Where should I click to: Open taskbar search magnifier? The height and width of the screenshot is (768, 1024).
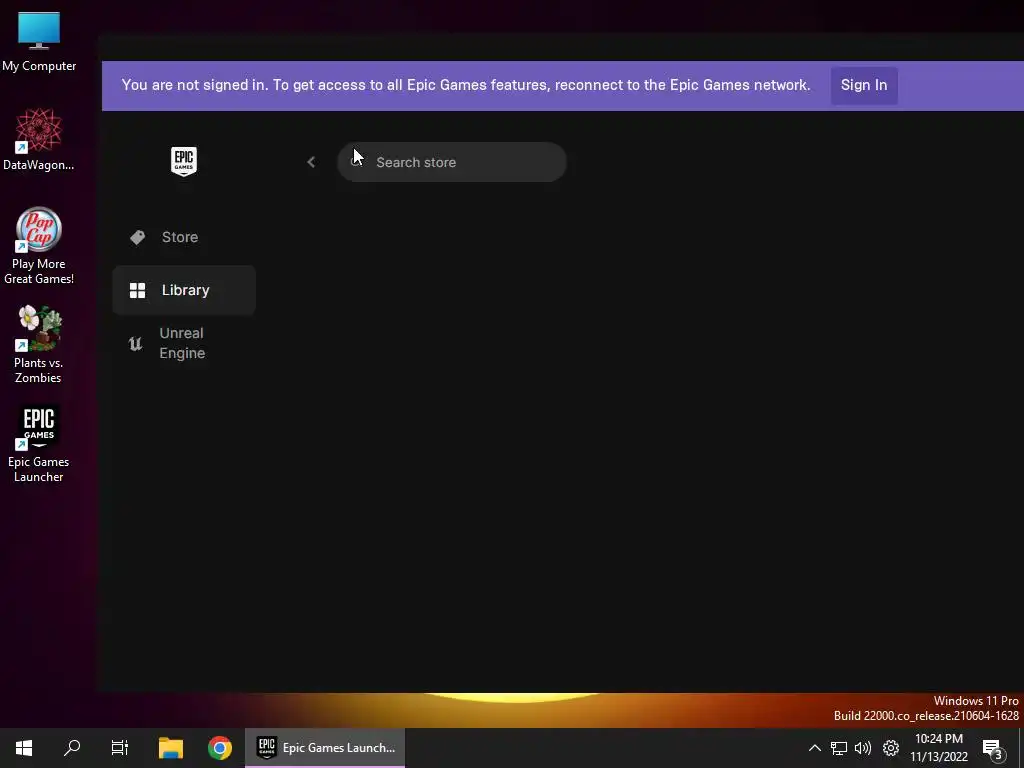click(x=72, y=748)
